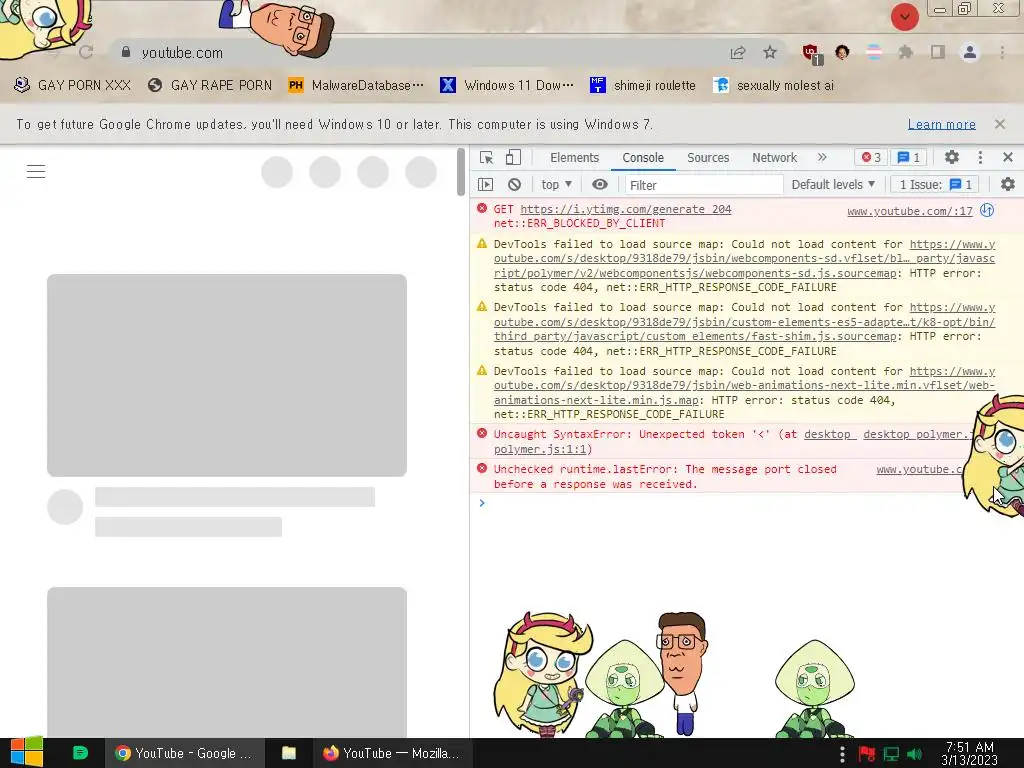Expand more DevTools tabs chevron
The image size is (1024, 768).
[x=822, y=157]
